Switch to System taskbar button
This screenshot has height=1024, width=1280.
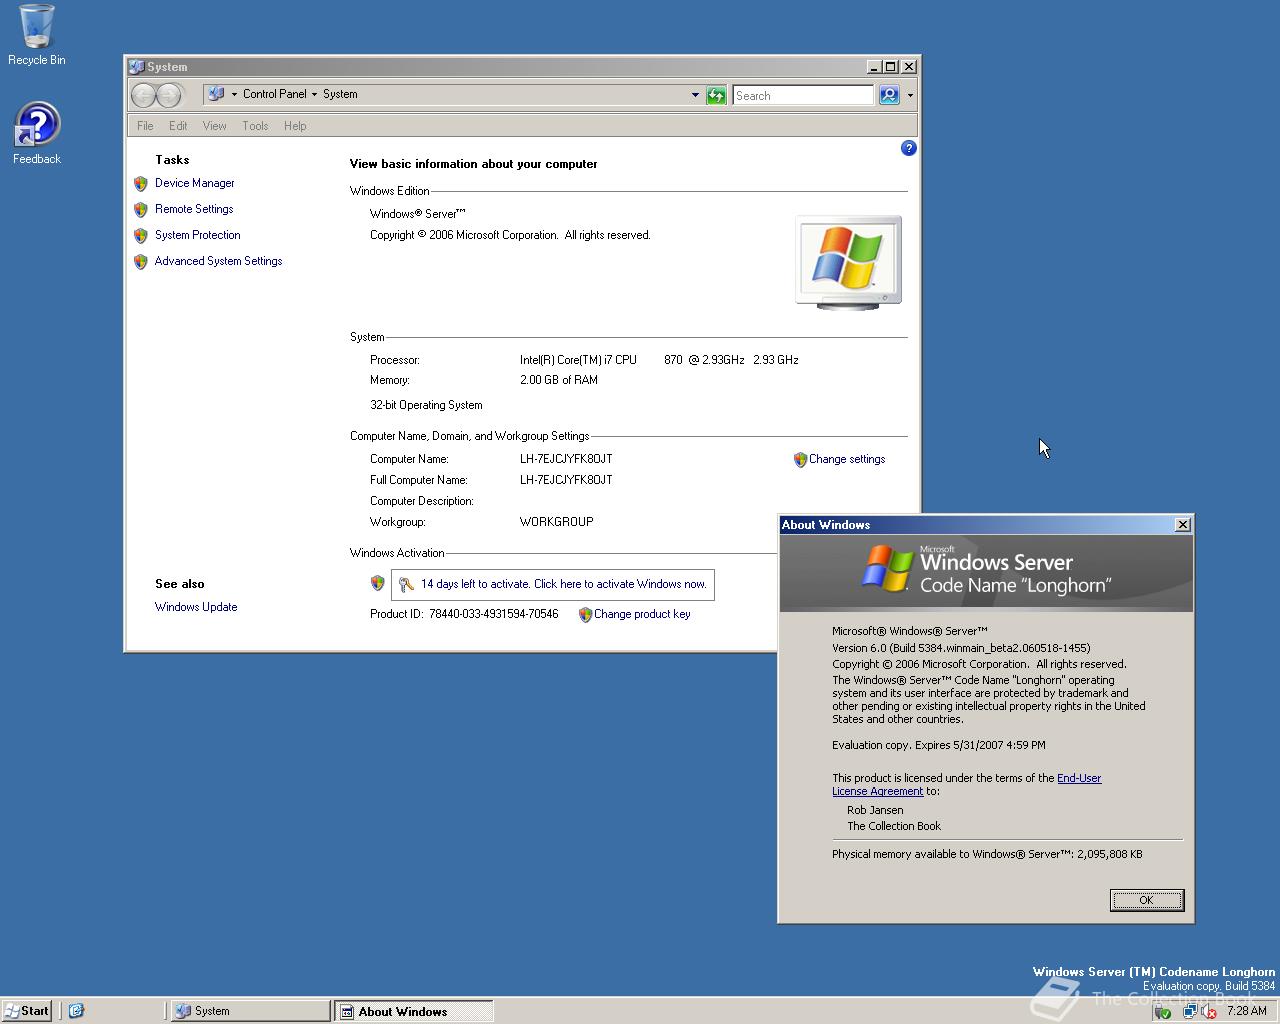(x=250, y=1011)
